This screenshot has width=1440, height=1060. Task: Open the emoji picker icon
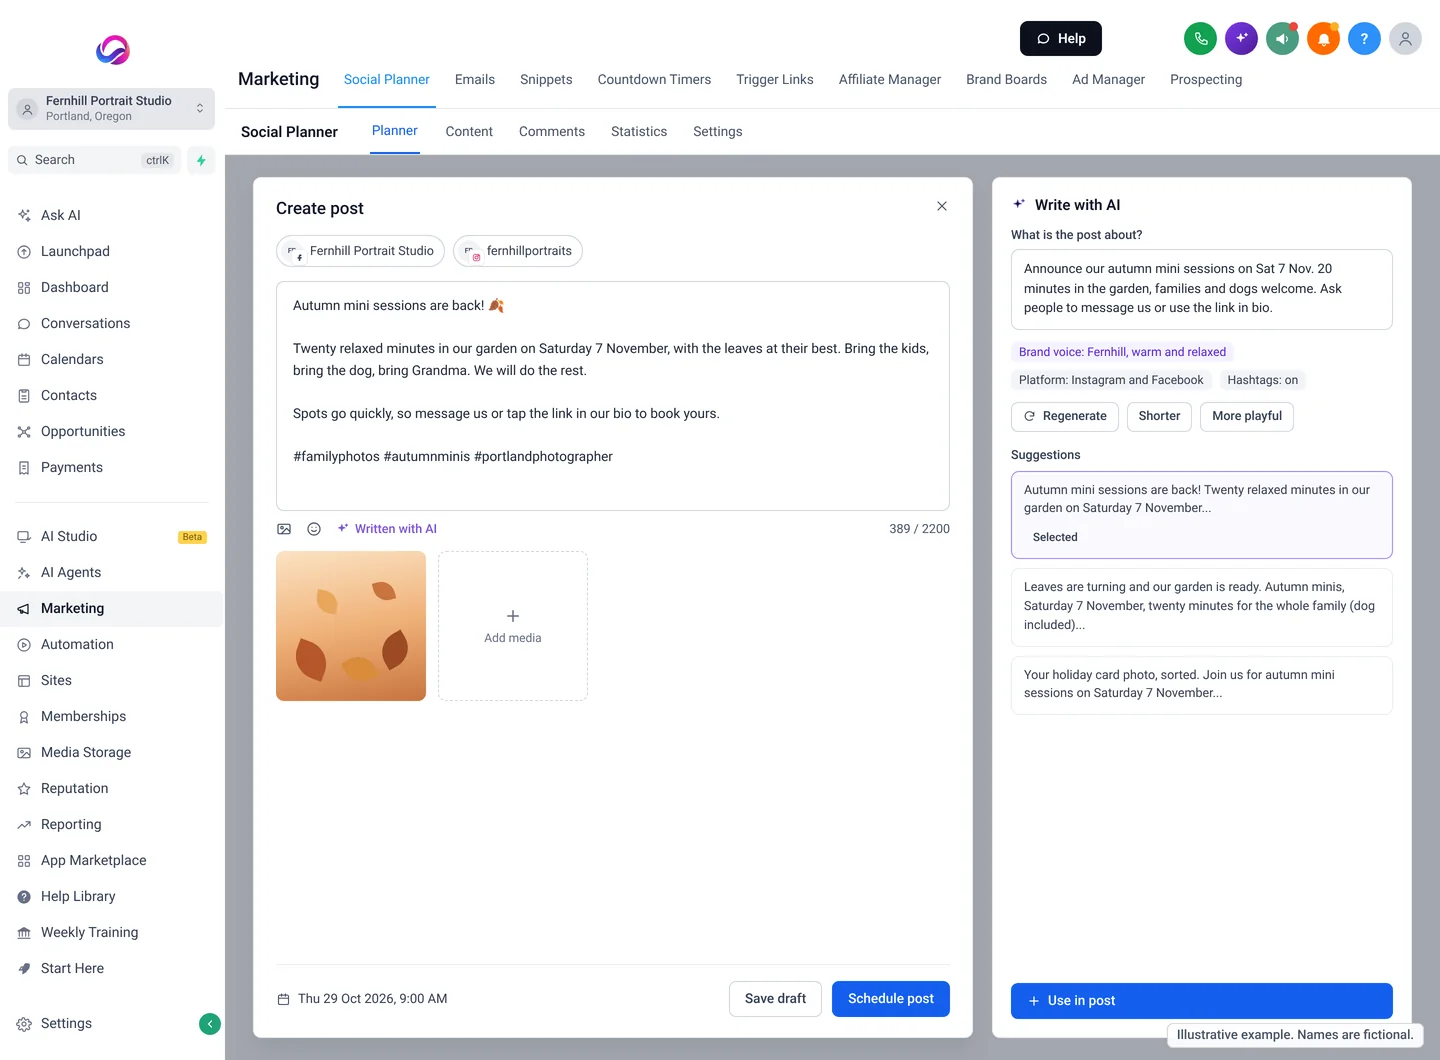coord(314,529)
